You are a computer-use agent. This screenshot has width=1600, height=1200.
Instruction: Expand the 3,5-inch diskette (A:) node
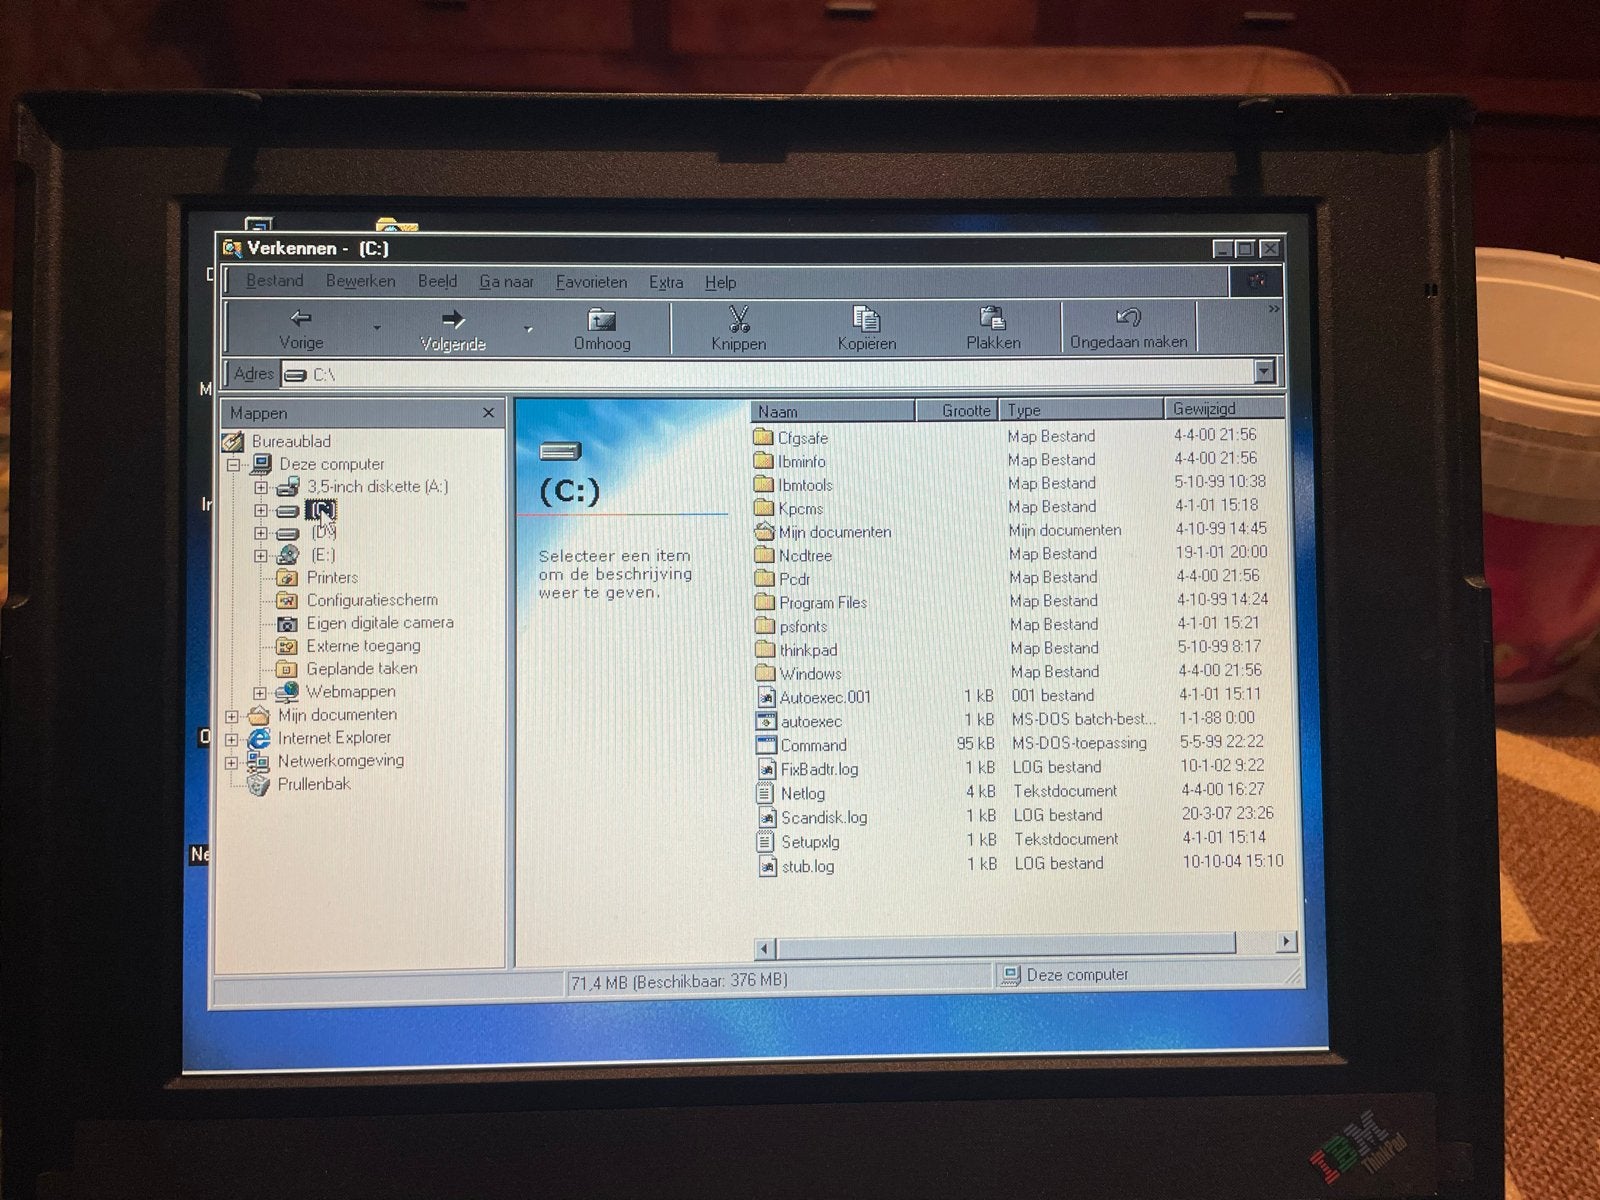[261, 488]
